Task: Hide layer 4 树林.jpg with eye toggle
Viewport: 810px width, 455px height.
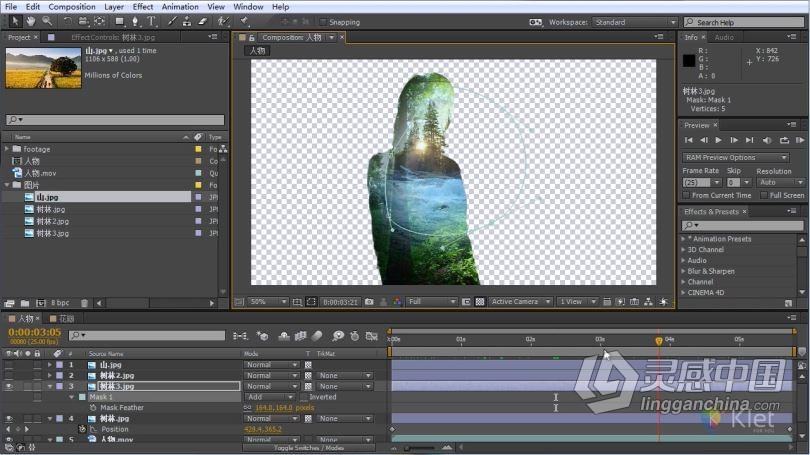Action: click(x=9, y=419)
